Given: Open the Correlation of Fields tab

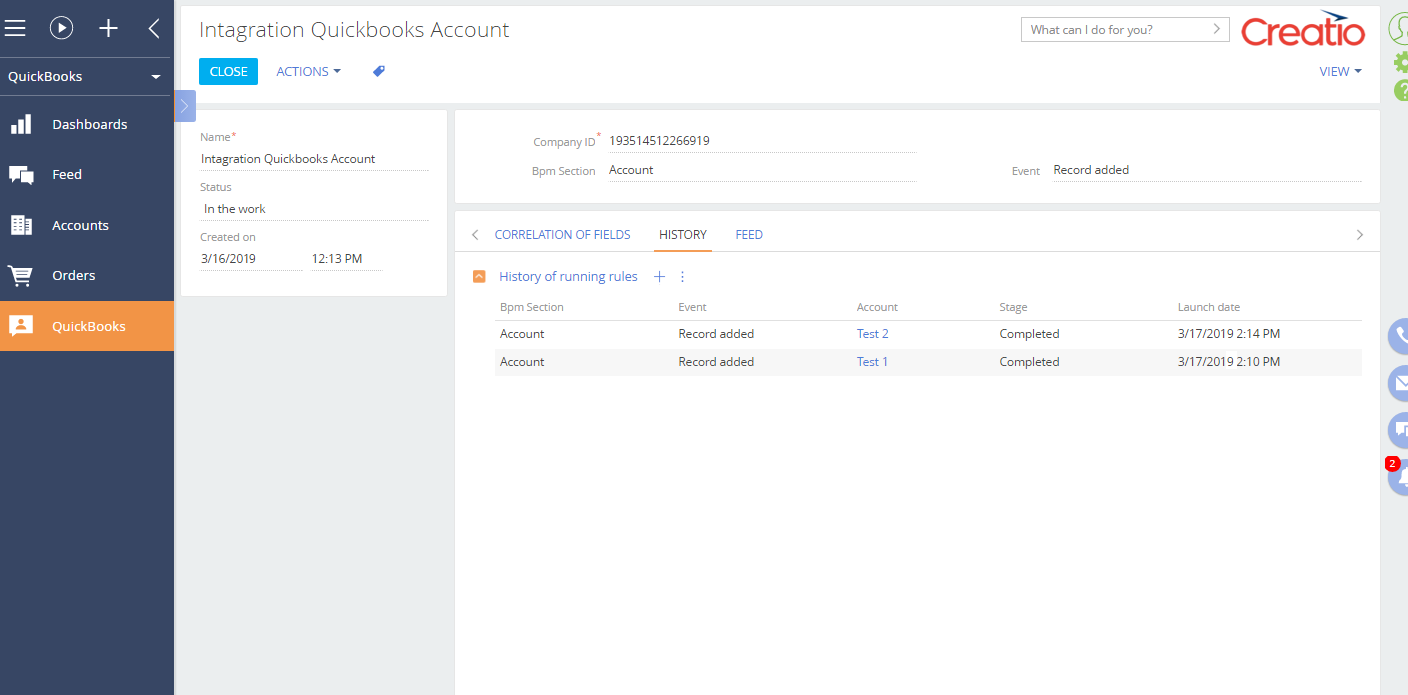Looking at the screenshot, I should 562,234.
